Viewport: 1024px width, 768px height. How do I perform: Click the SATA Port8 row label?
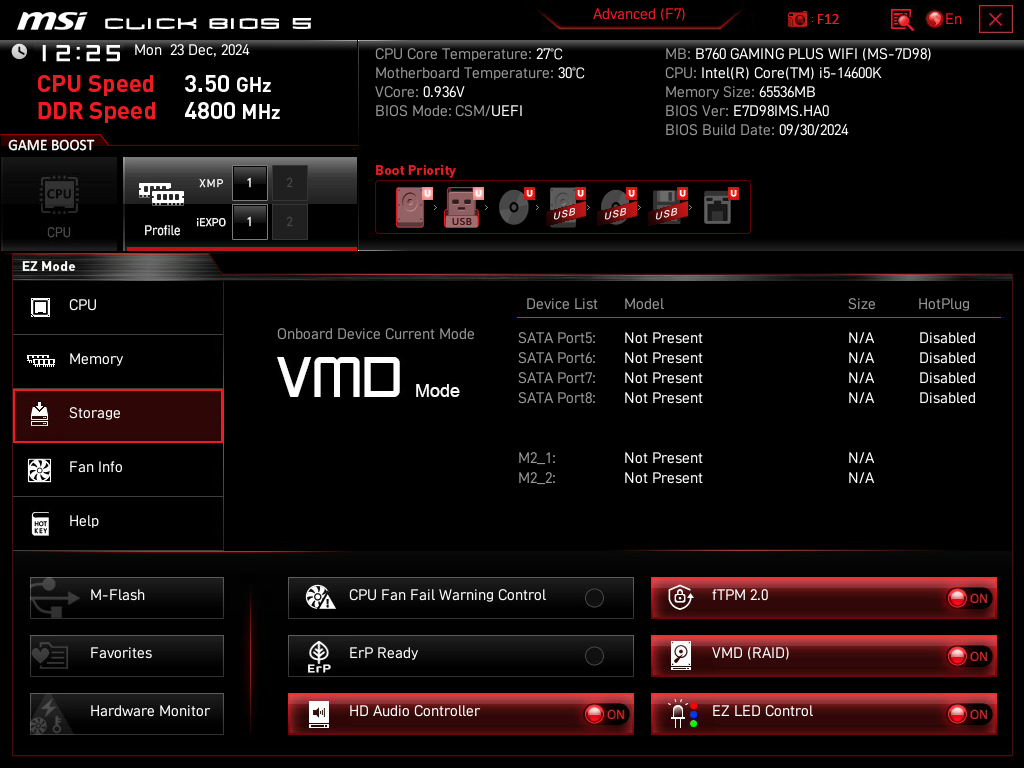(557, 398)
